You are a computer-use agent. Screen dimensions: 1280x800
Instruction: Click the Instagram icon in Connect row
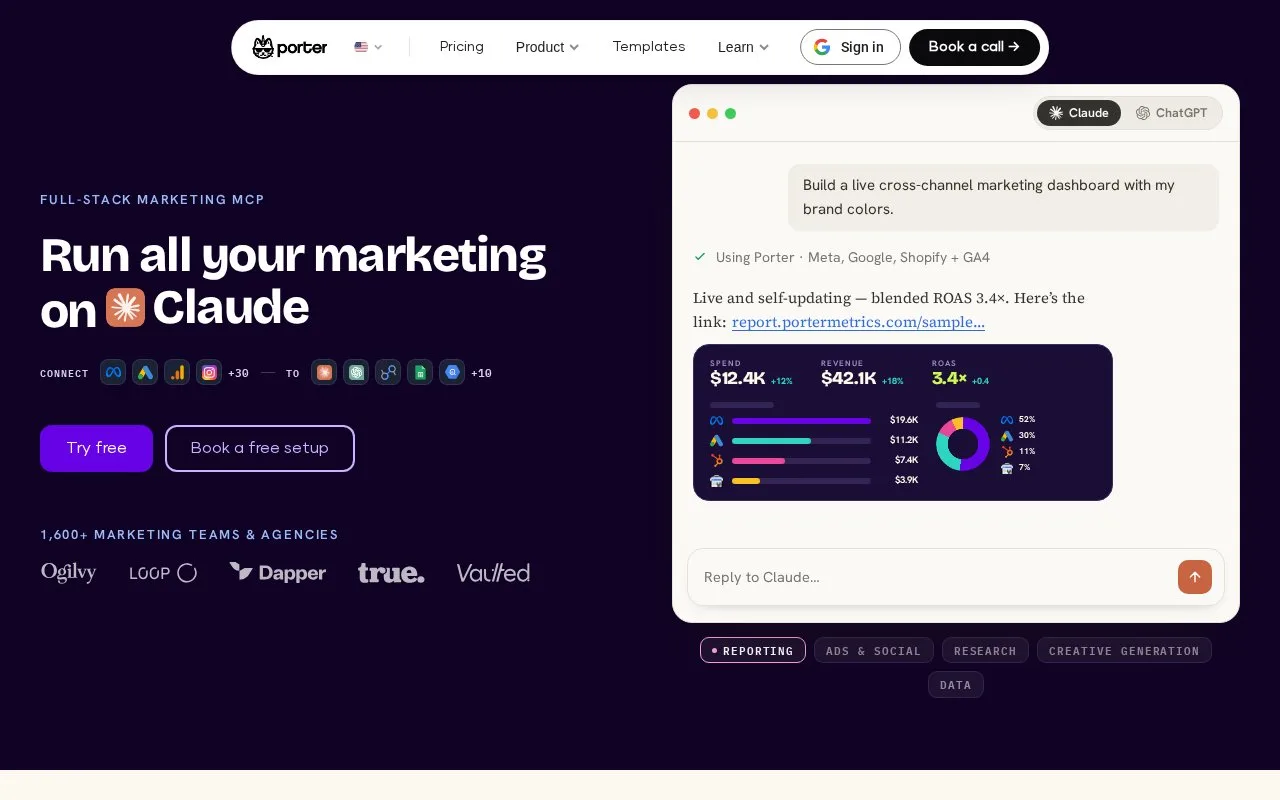[209, 373]
